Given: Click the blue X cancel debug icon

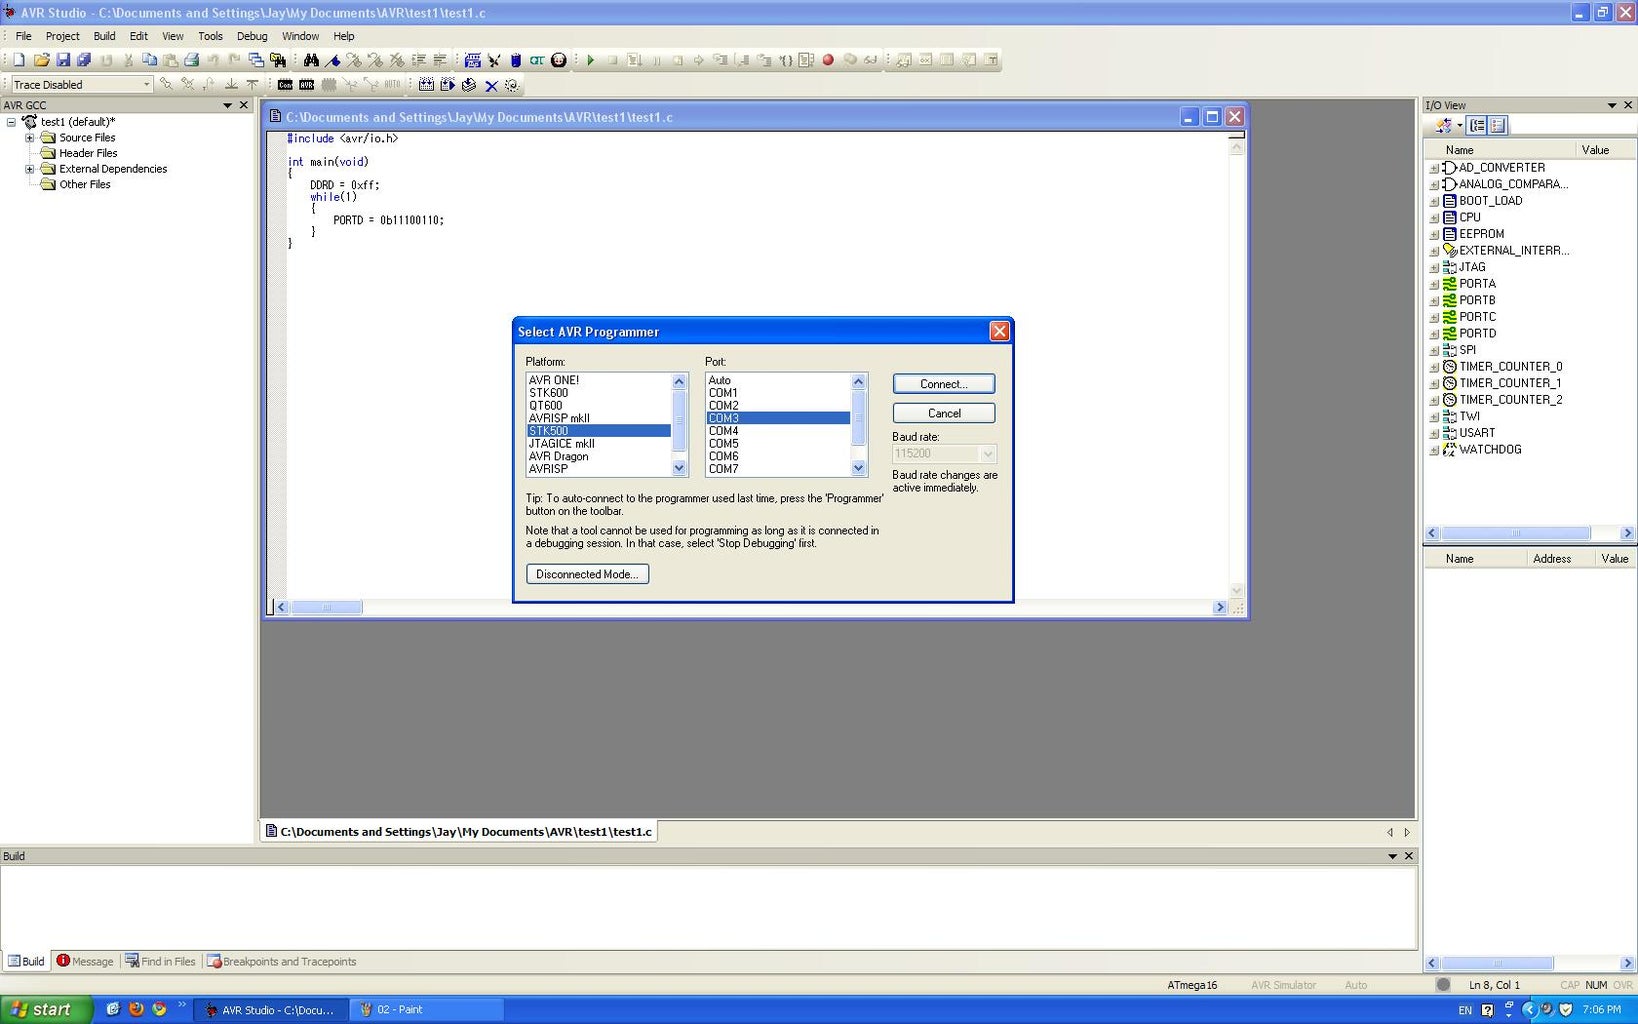Looking at the screenshot, I should coord(491,85).
